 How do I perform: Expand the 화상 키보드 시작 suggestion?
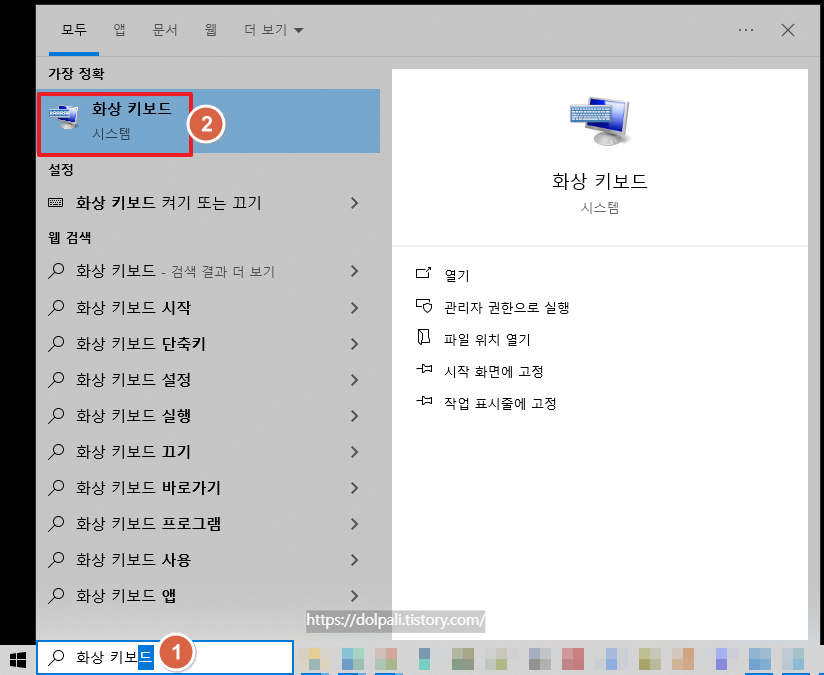pyautogui.click(x=355, y=307)
